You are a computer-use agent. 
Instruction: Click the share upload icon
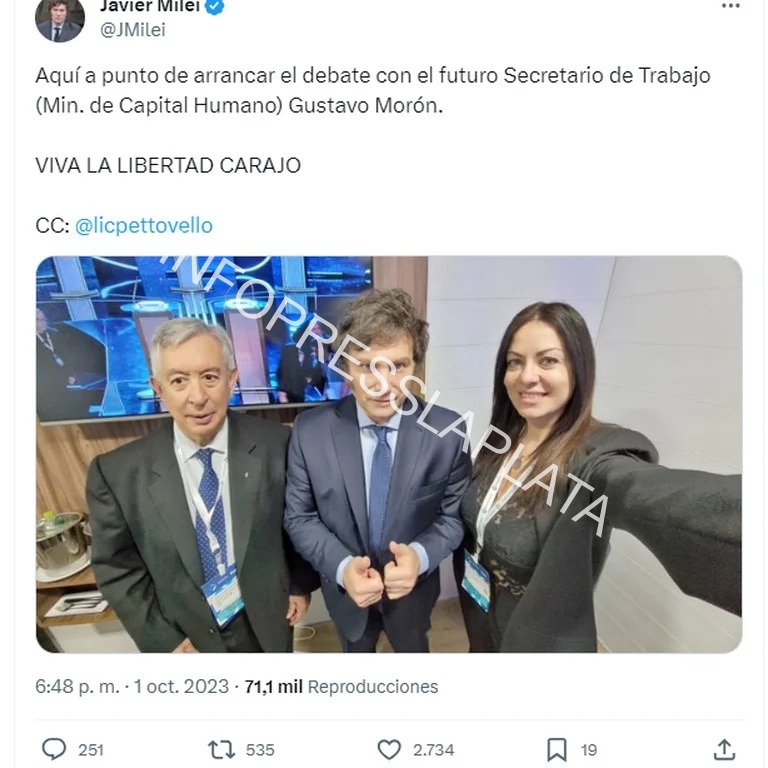pyautogui.click(x=724, y=749)
